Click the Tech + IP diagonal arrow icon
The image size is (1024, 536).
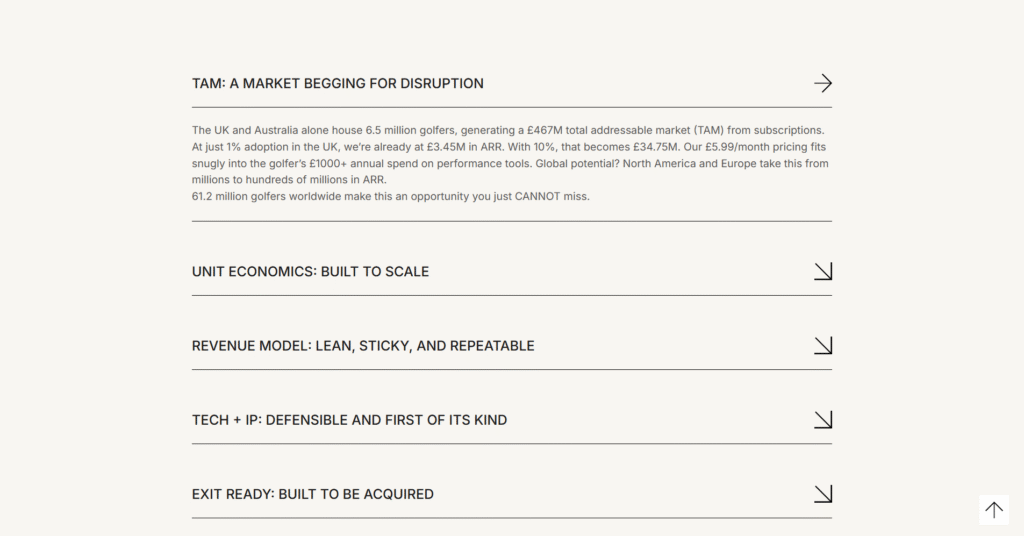click(823, 419)
